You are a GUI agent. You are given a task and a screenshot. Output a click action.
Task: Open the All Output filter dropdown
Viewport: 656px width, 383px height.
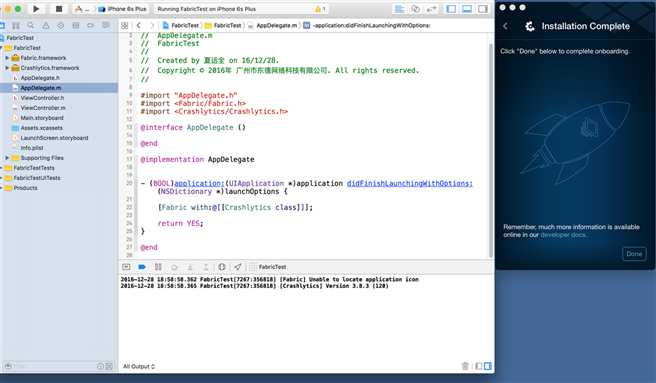[x=138, y=367]
